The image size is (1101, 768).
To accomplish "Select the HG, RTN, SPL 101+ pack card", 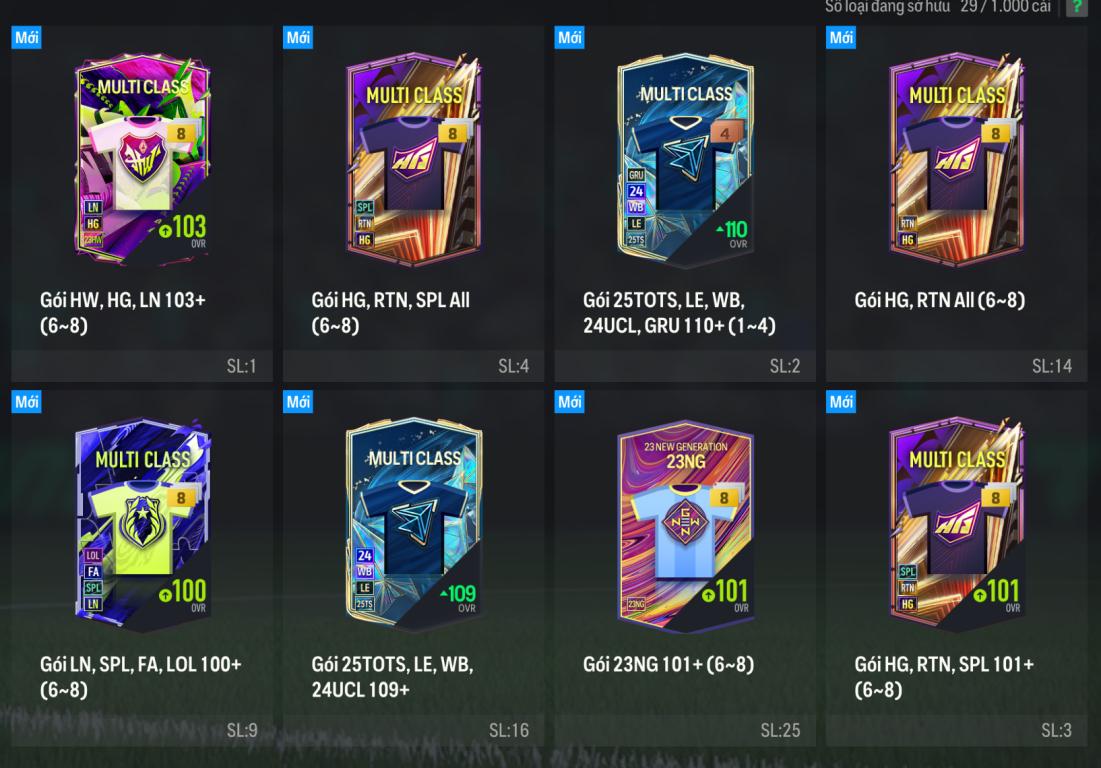I will [x=956, y=568].
